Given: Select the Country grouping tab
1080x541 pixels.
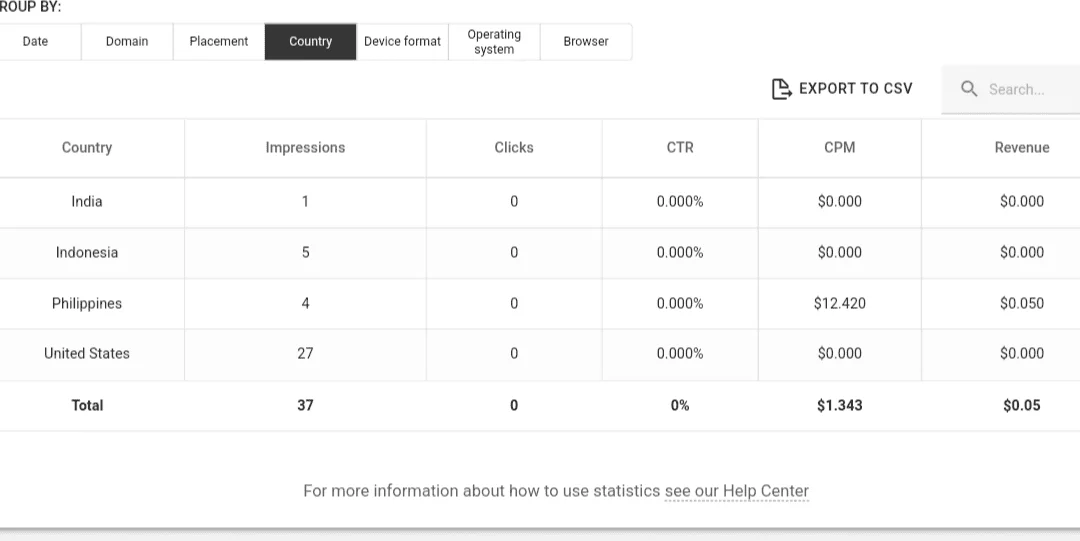Looking at the screenshot, I should tap(311, 41).
